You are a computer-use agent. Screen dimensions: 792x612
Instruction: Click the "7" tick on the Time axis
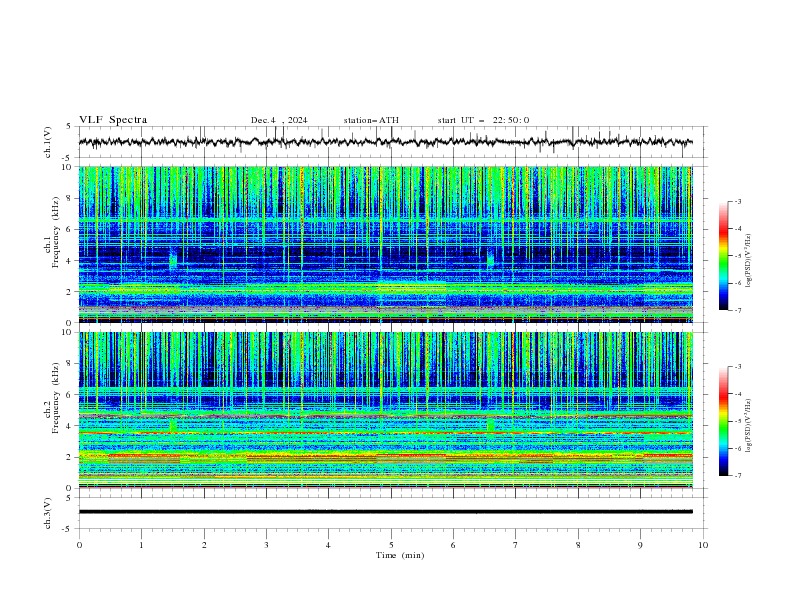coord(516,545)
